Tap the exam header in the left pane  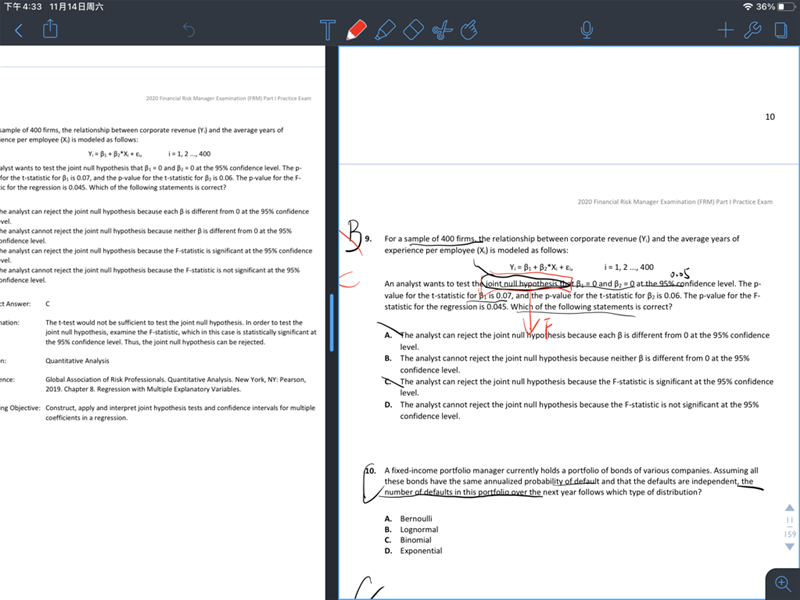(229, 98)
